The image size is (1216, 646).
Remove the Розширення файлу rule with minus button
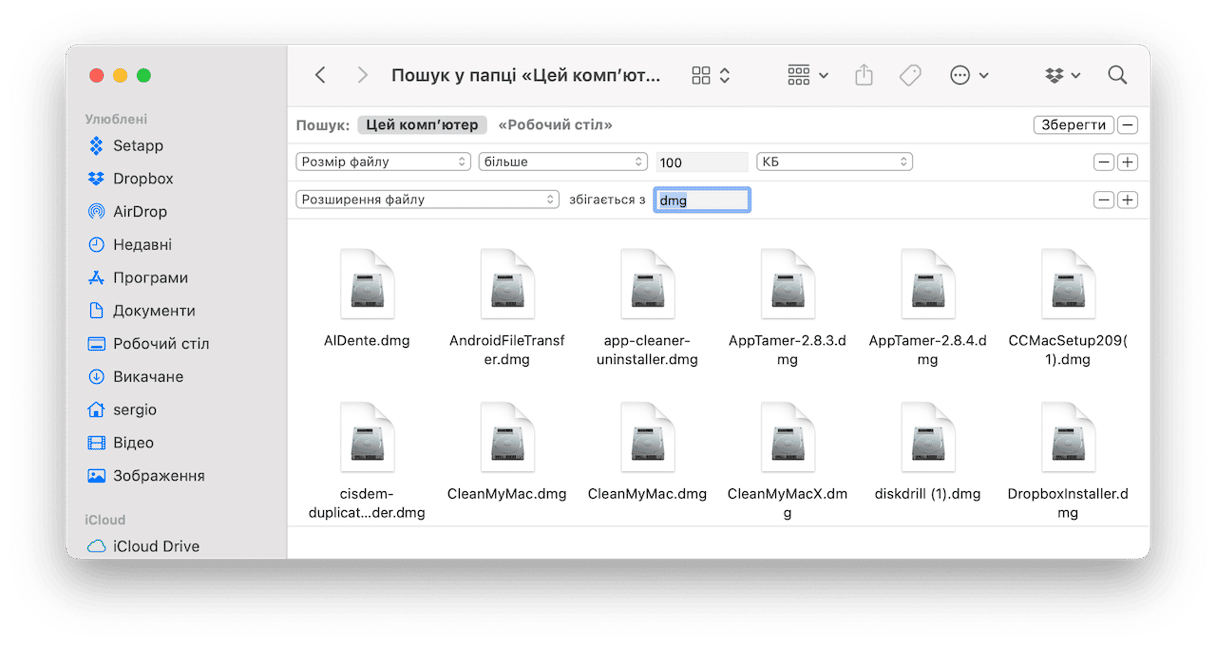coord(1104,200)
